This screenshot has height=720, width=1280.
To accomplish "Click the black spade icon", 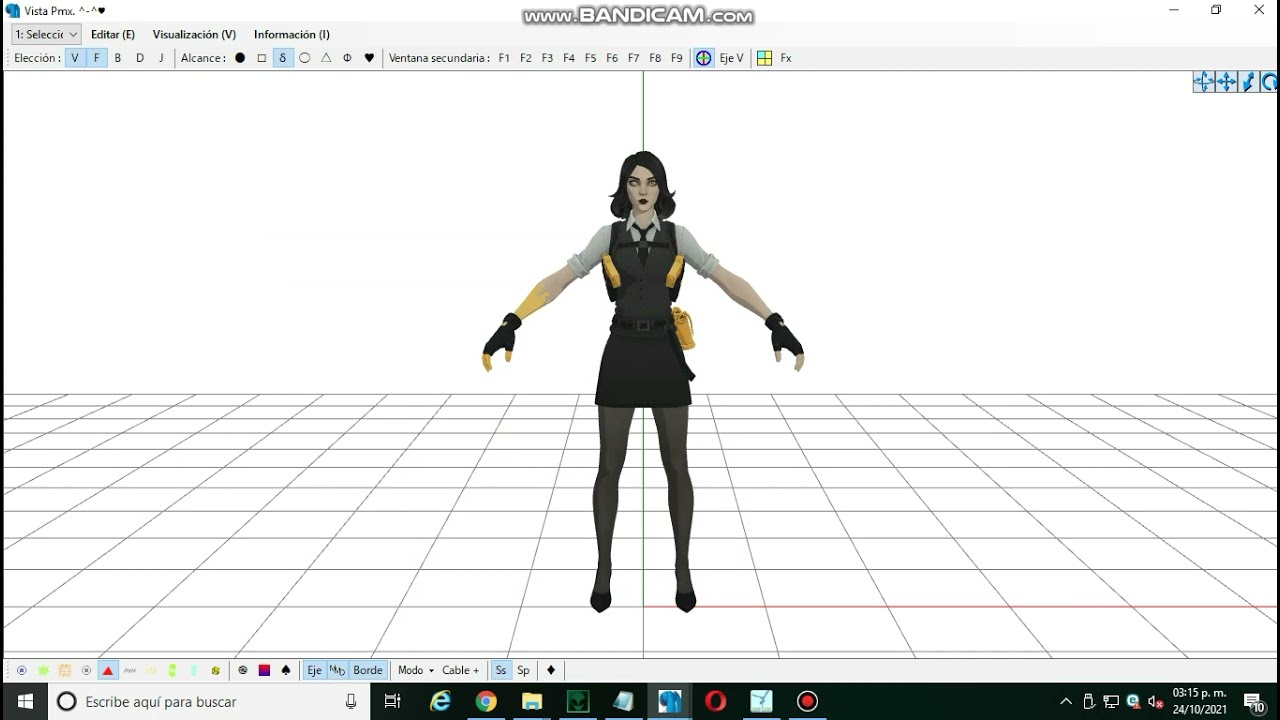I will [x=286, y=670].
